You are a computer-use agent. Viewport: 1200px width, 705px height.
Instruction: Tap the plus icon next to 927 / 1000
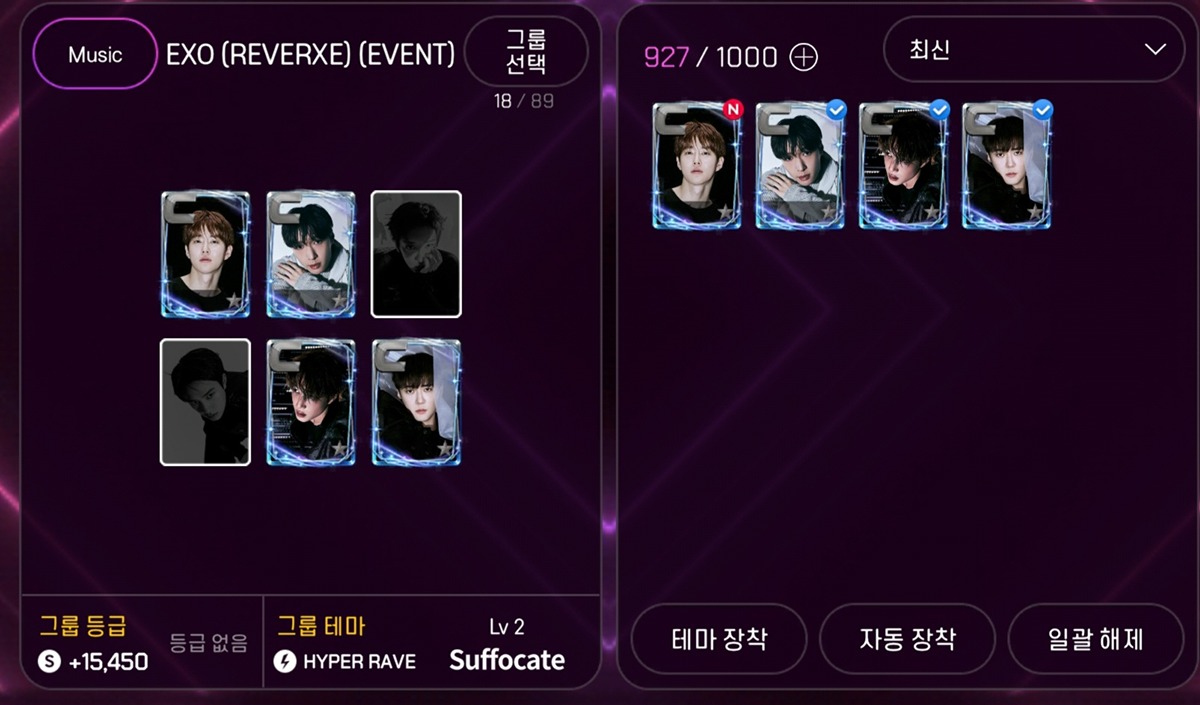(x=804, y=57)
